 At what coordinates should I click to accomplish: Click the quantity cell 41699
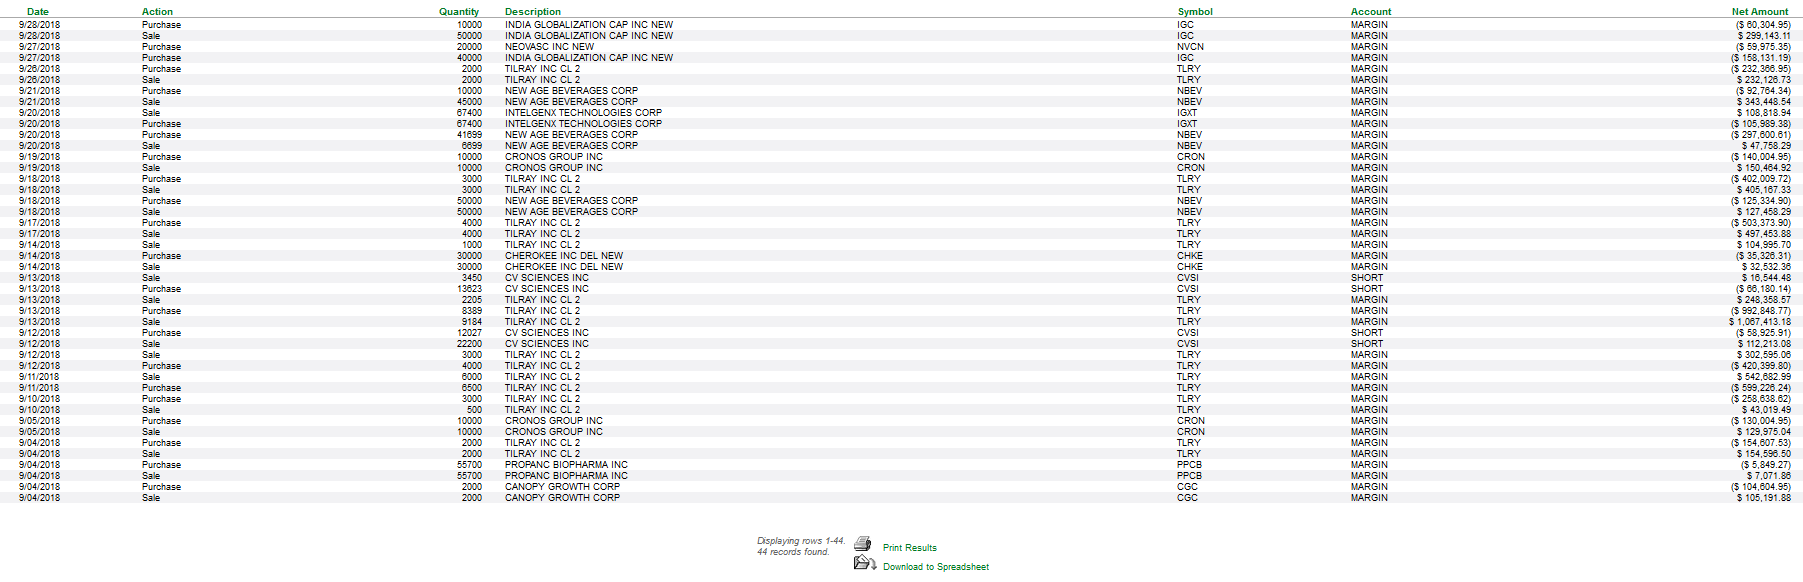(x=469, y=135)
